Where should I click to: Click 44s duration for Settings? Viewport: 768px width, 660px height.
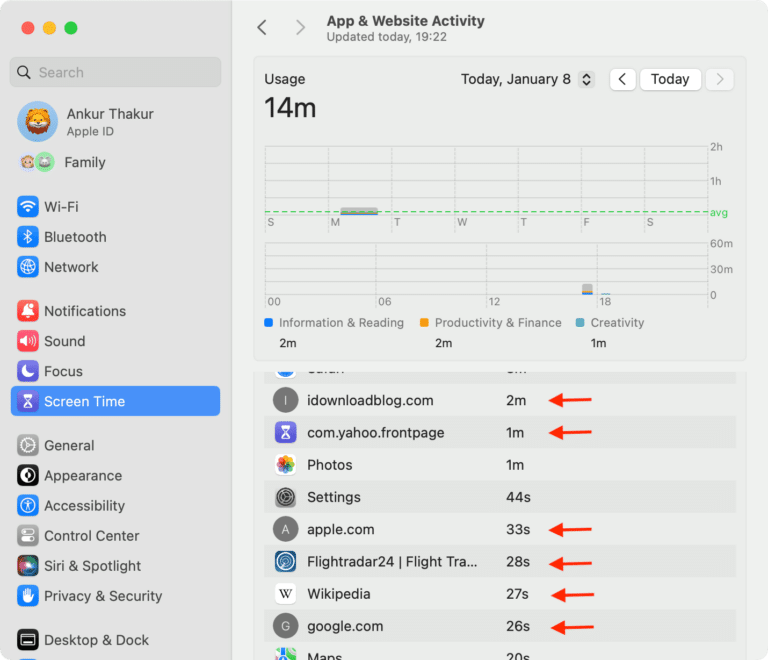click(x=518, y=497)
